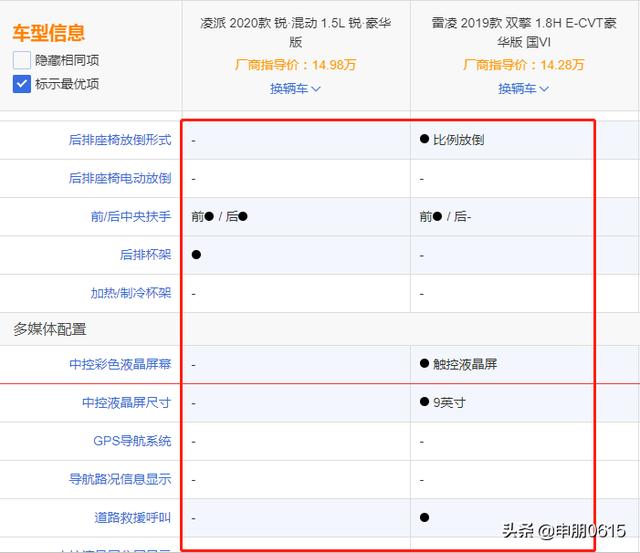
Task: Open 换辆车 dropdown for 凌派 2020款
Action: tap(295, 89)
